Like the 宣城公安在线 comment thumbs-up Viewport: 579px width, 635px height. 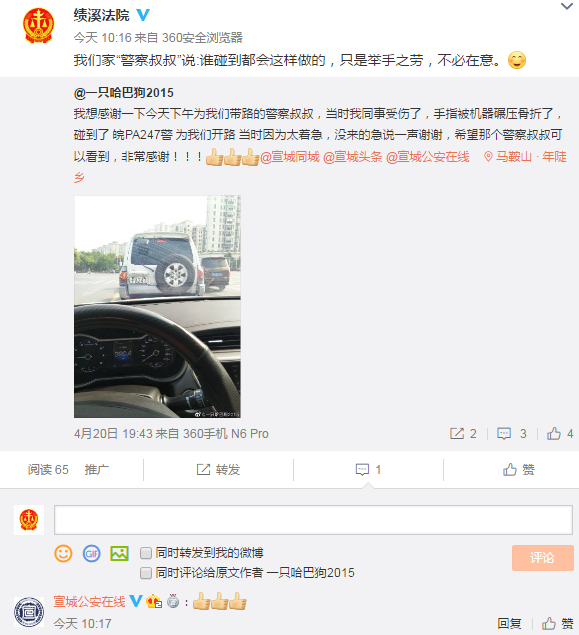(x=558, y=624)
